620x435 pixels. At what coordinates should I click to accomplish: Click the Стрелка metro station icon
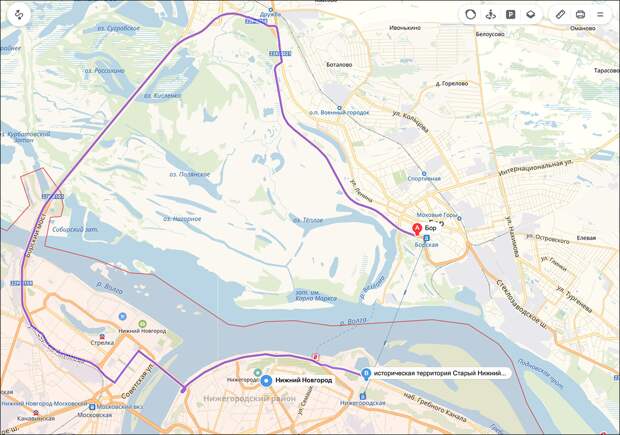click(102, 336)
